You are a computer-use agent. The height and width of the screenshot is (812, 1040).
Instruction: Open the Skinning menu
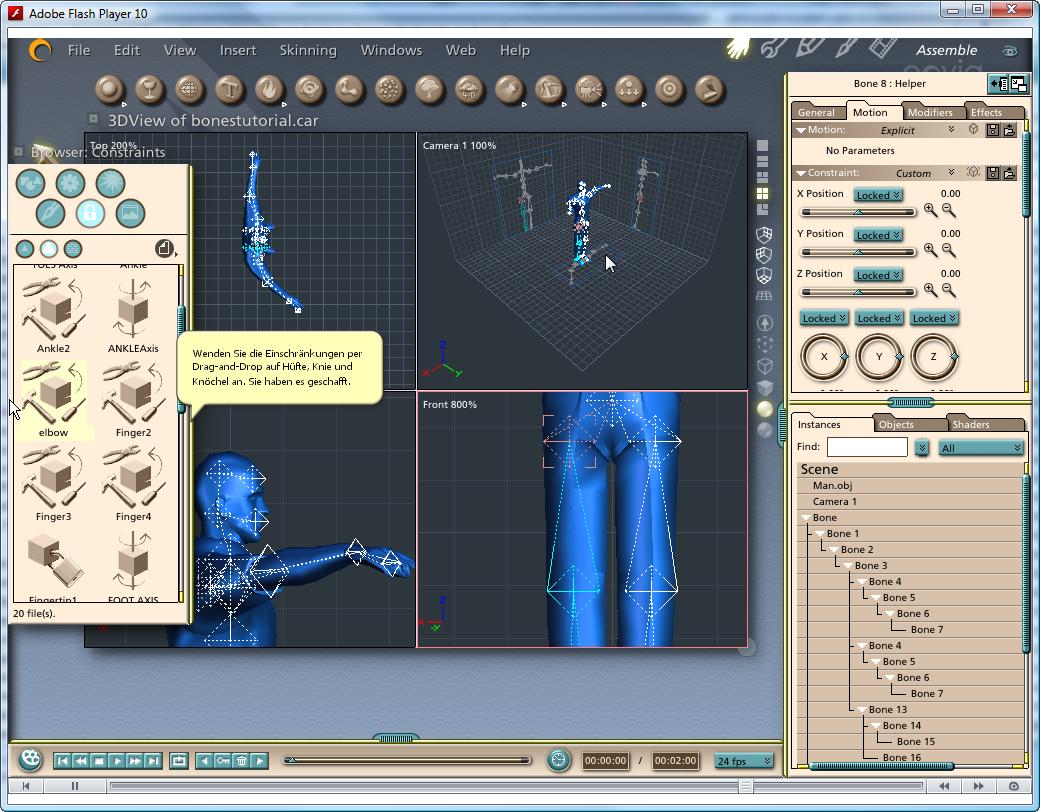tap(308, 50)
